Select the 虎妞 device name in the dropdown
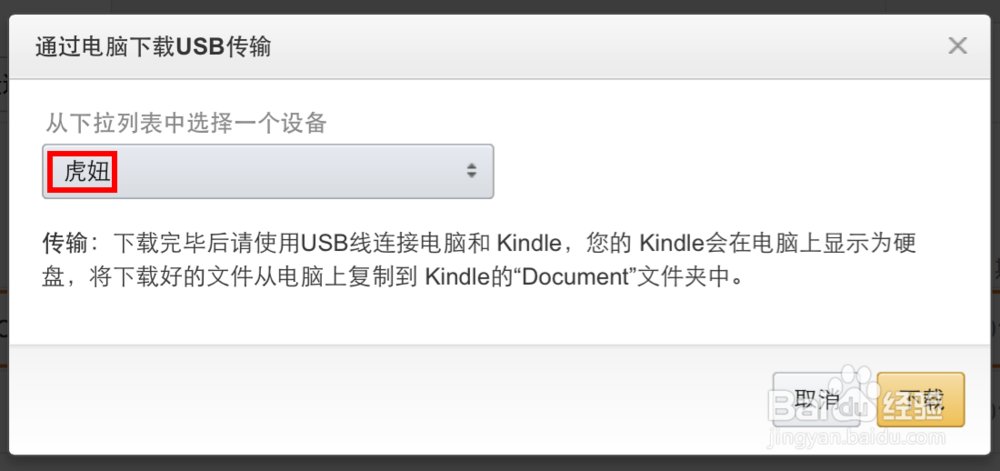 pos(85,171)
